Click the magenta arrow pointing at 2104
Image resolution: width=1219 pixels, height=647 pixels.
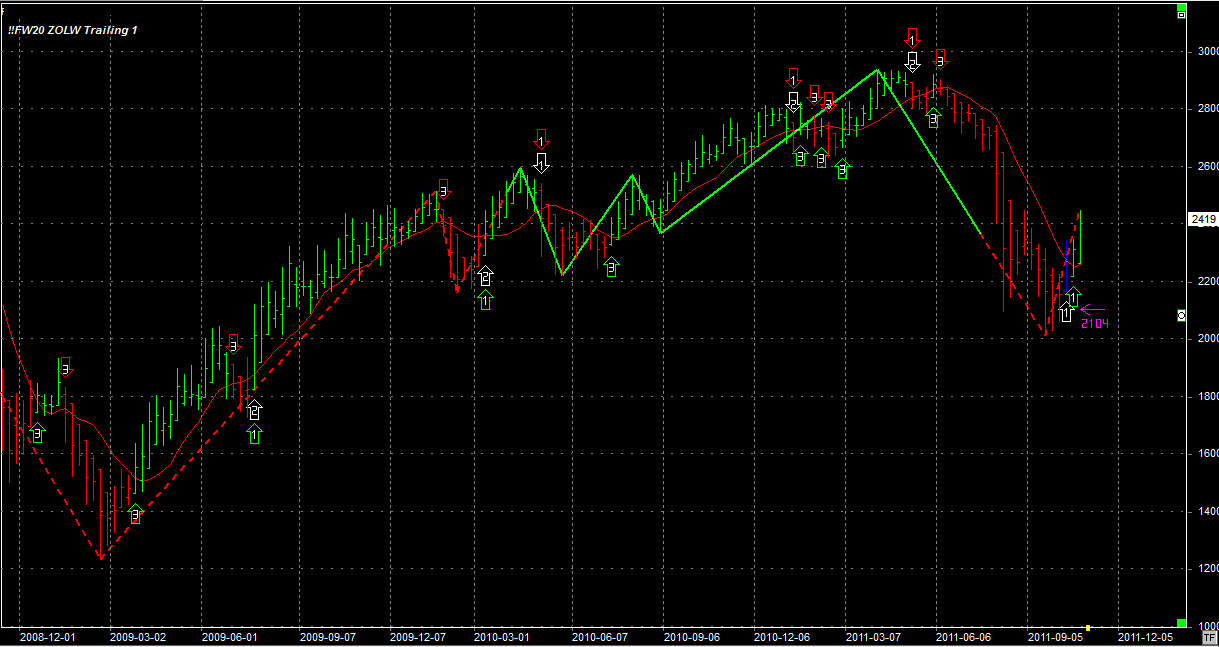click(1092, 309)
